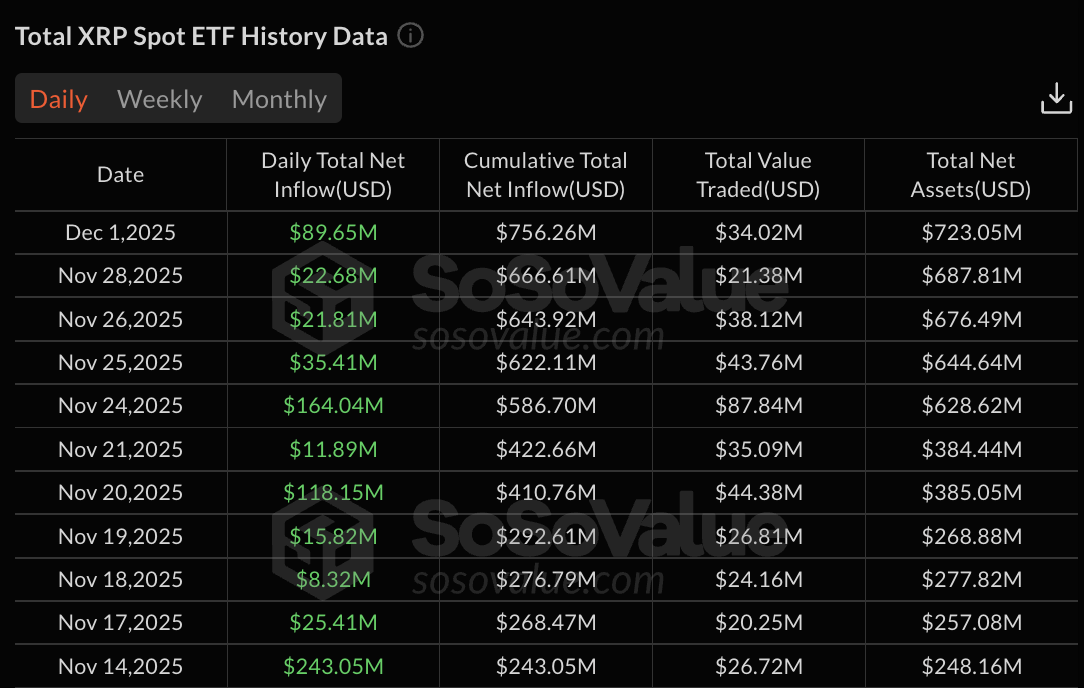1084x688 pixels.
Task: Click the $586.70M cumulative inflow cell
Action: [x=545, y=405]
